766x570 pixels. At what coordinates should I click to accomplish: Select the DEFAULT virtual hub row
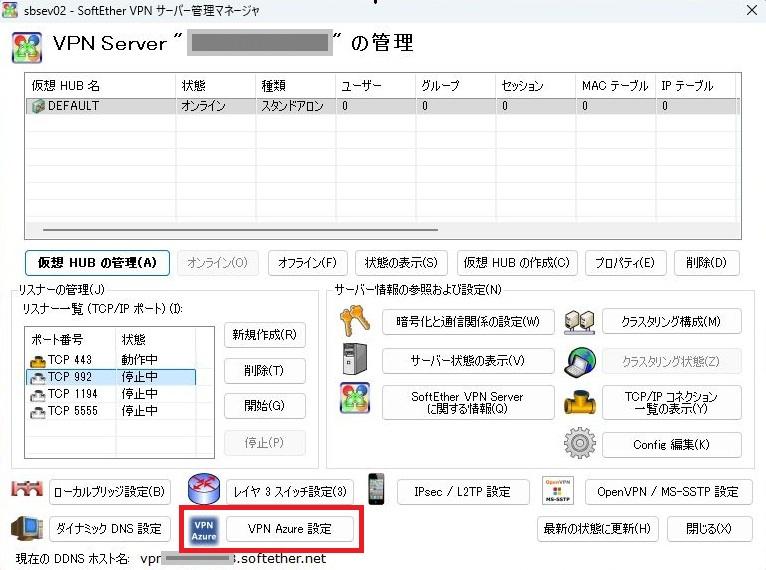point(382,106)
